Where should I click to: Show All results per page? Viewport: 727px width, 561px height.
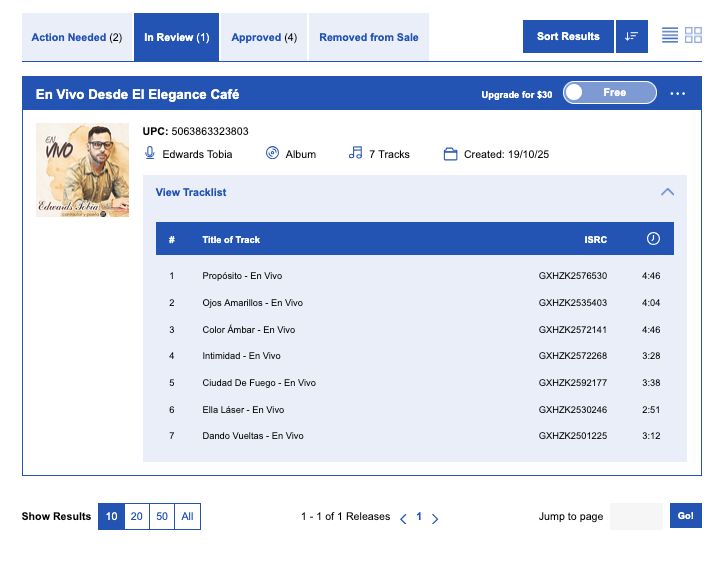coord(187,517)
